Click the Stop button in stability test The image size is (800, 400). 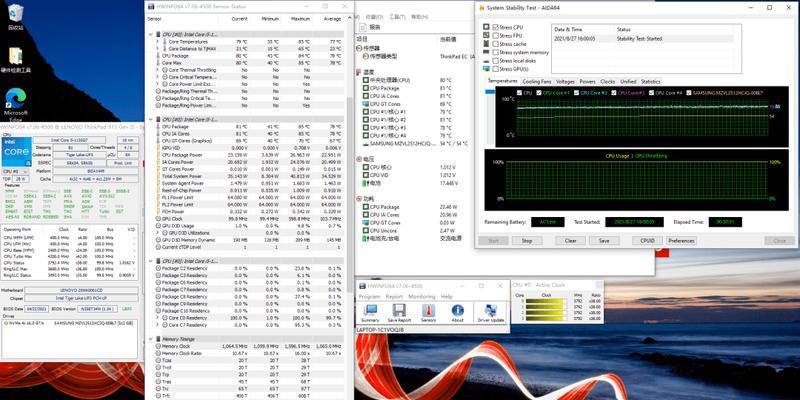click(x=527, y=240)
